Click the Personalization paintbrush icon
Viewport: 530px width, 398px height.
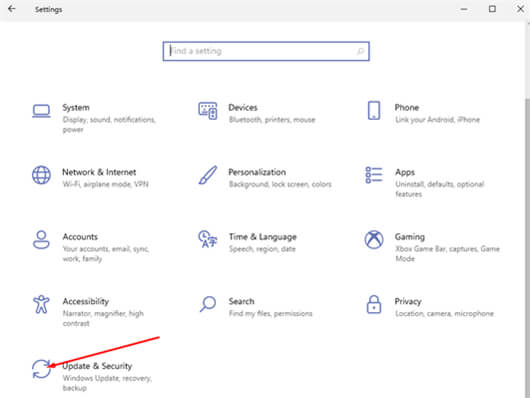click(x=208, y=175)
